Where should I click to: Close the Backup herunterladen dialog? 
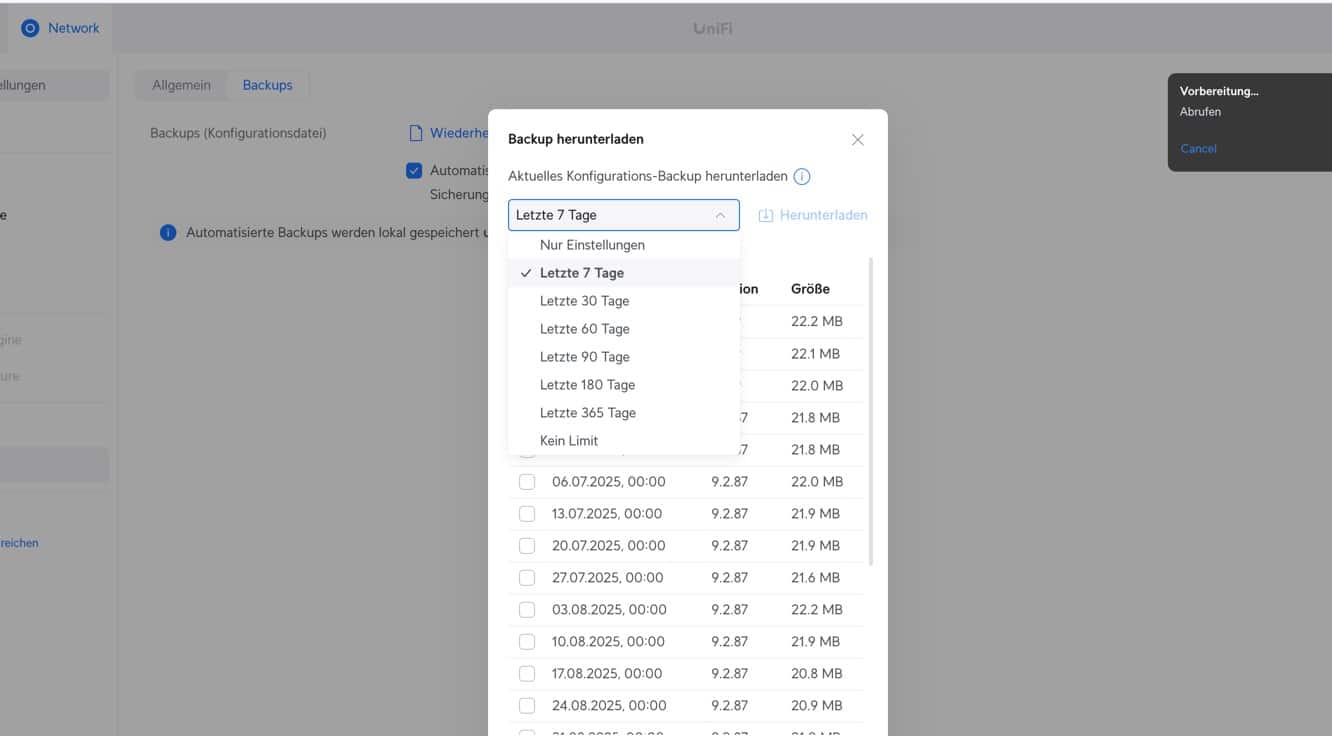click(857, 140)
